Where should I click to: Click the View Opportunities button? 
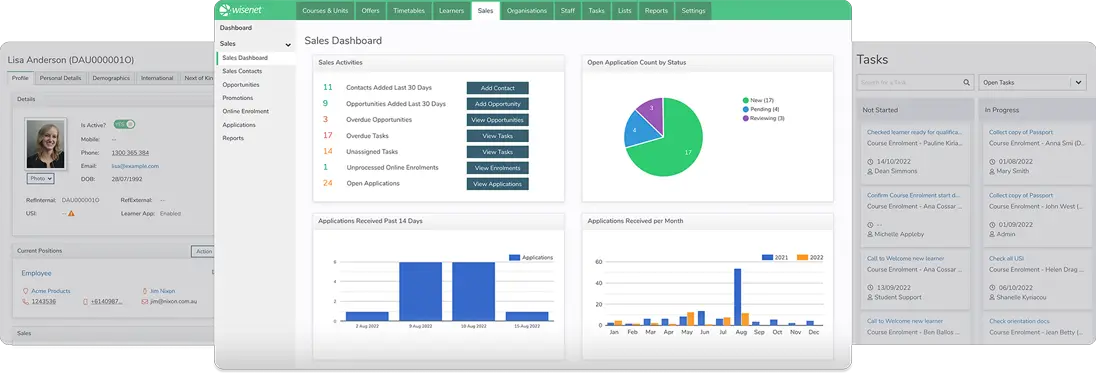[x=498, y=120]
